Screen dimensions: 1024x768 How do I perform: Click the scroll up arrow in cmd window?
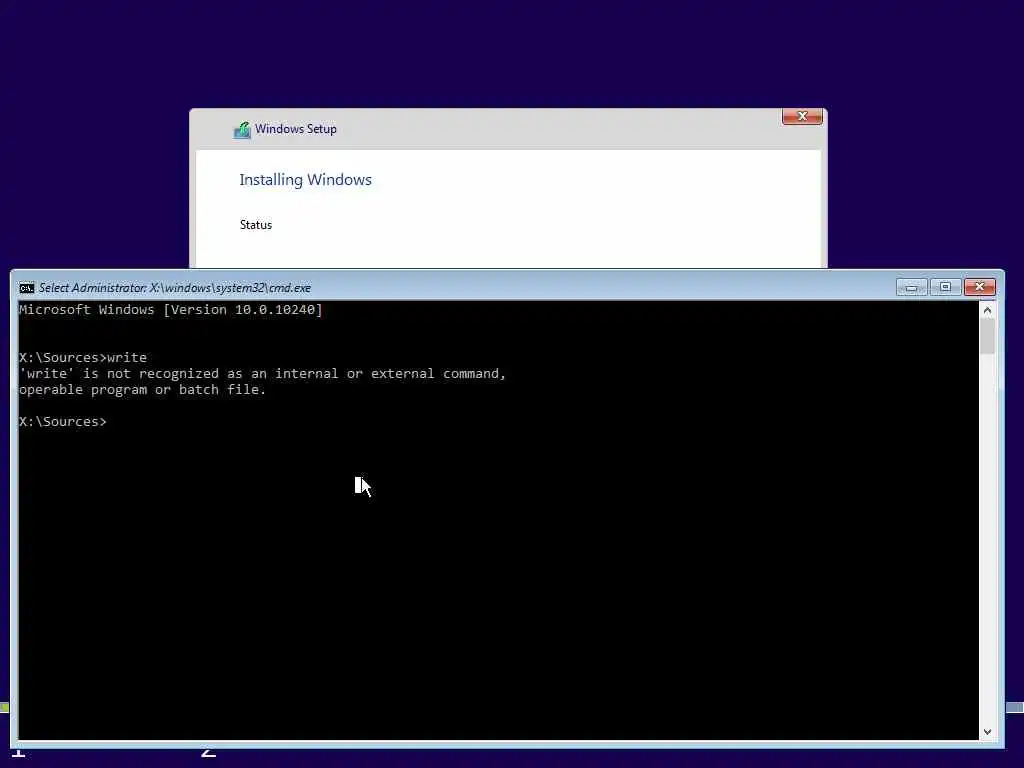987,310
